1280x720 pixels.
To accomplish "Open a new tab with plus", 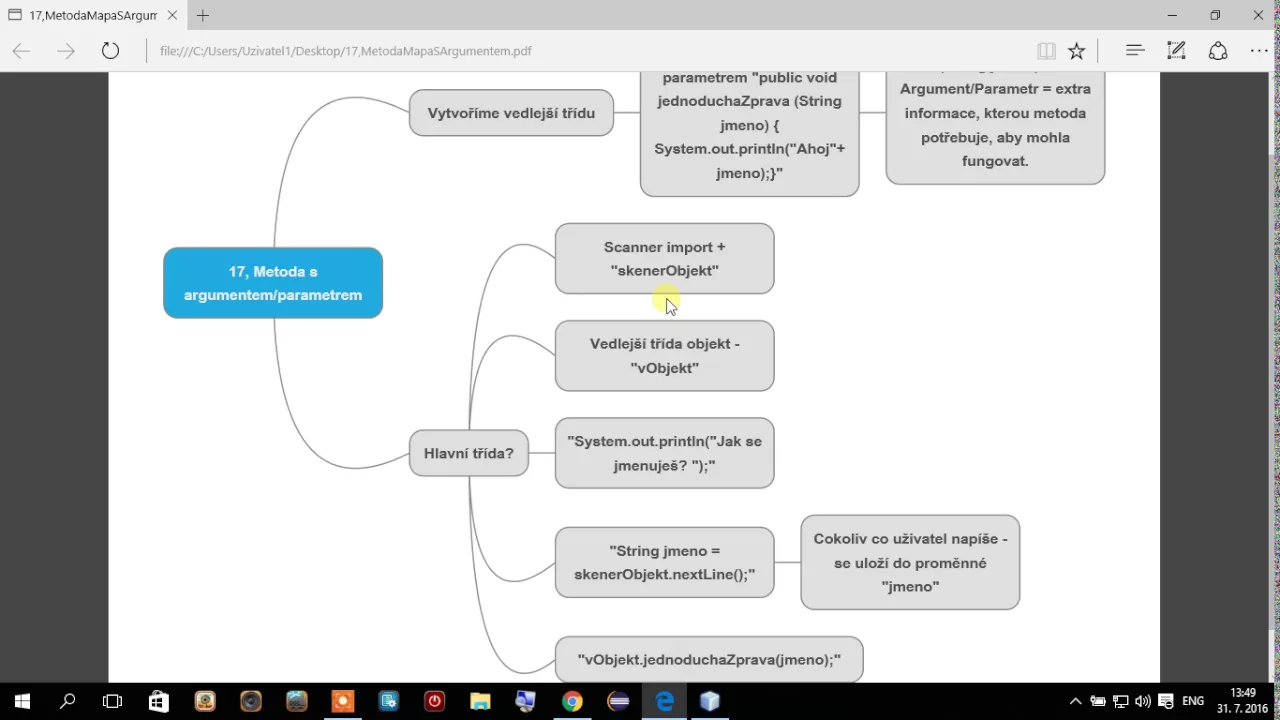I will pyautogui.click(x=203, y=15).
